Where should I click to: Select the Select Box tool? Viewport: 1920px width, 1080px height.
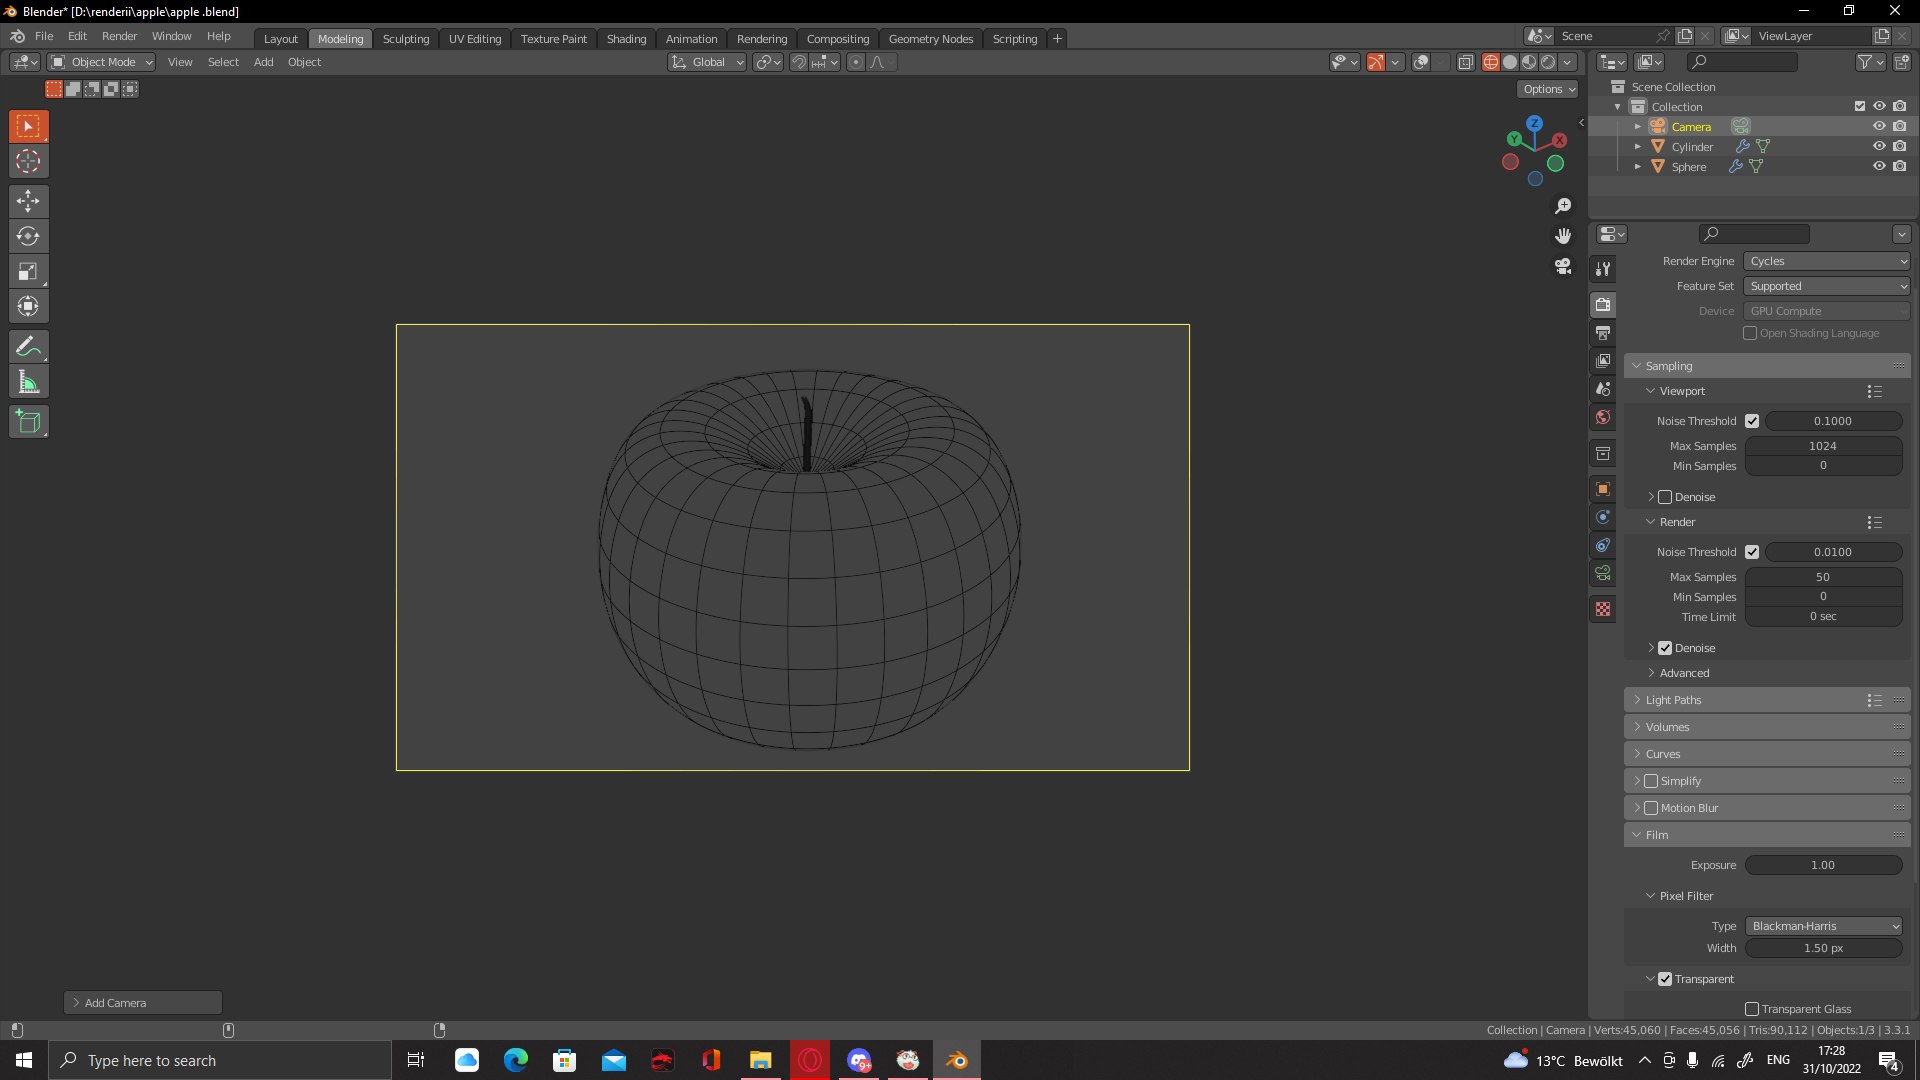(28, 126)
